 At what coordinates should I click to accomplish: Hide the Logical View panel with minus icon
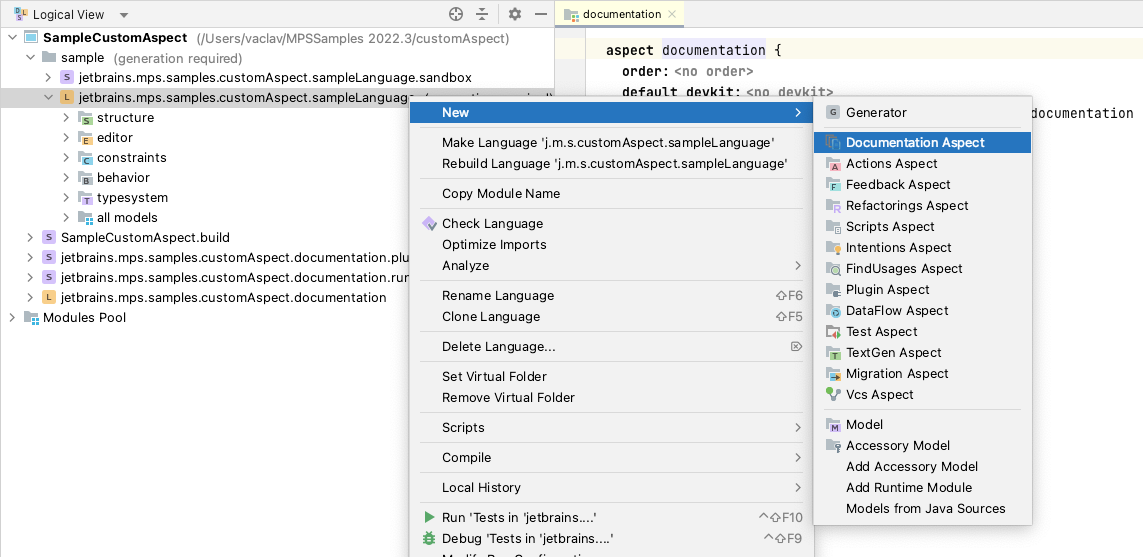pos(541,14)
